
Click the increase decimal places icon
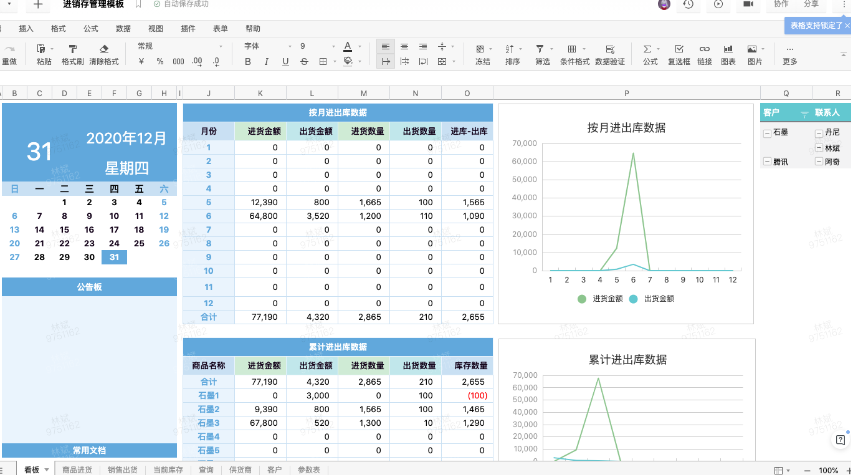click(x=198, y=62)
